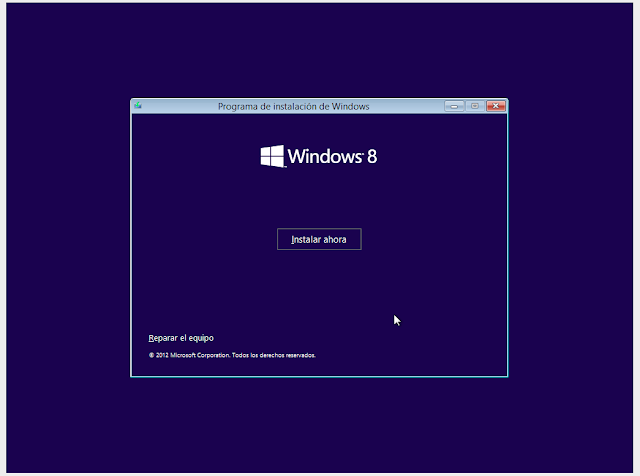
Task: Minimize the Windows setup window
Action: [x=454, y=106]
